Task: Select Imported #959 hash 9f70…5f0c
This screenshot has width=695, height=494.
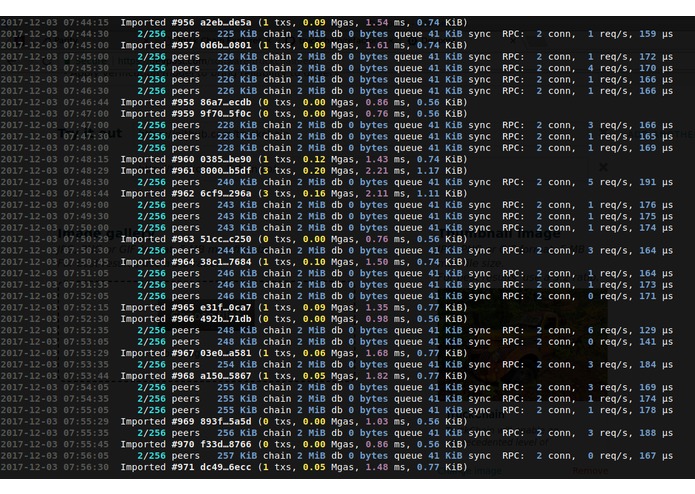Action: pos(226,113)
